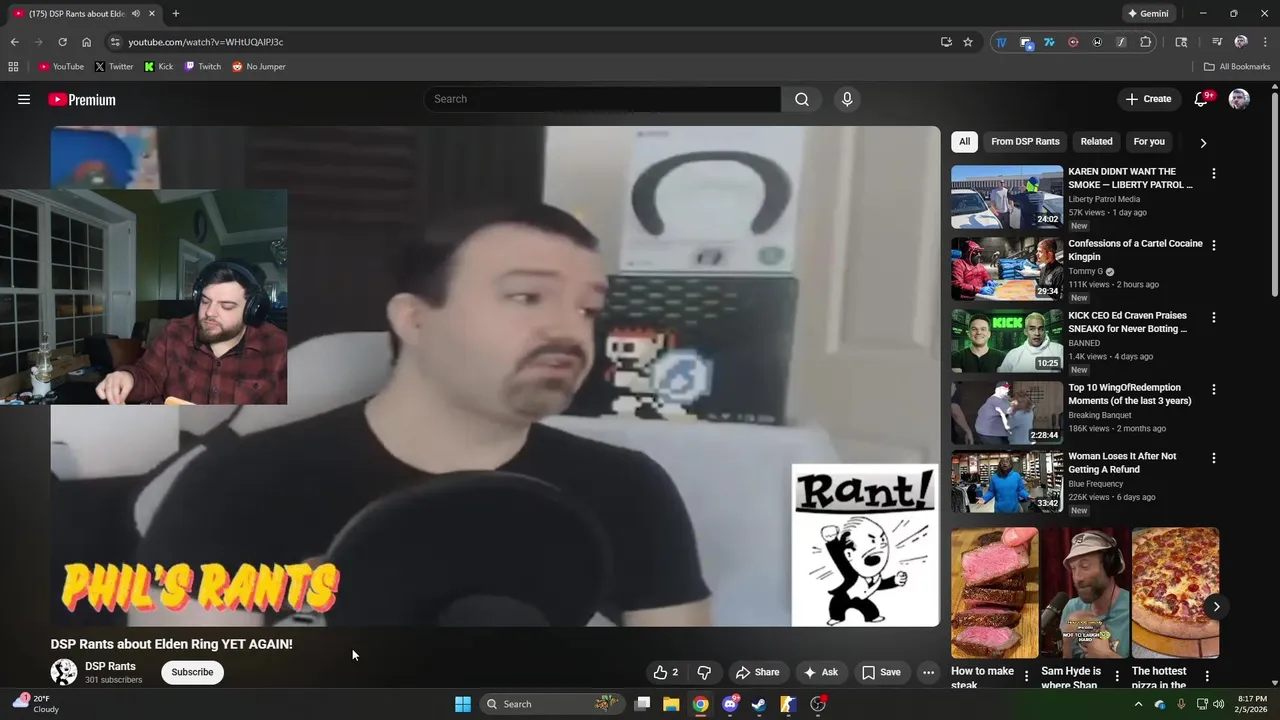Viewport: 1280px width, 720px height.
Task: Like the video with thumbs up
Action: tap(666, 672)
